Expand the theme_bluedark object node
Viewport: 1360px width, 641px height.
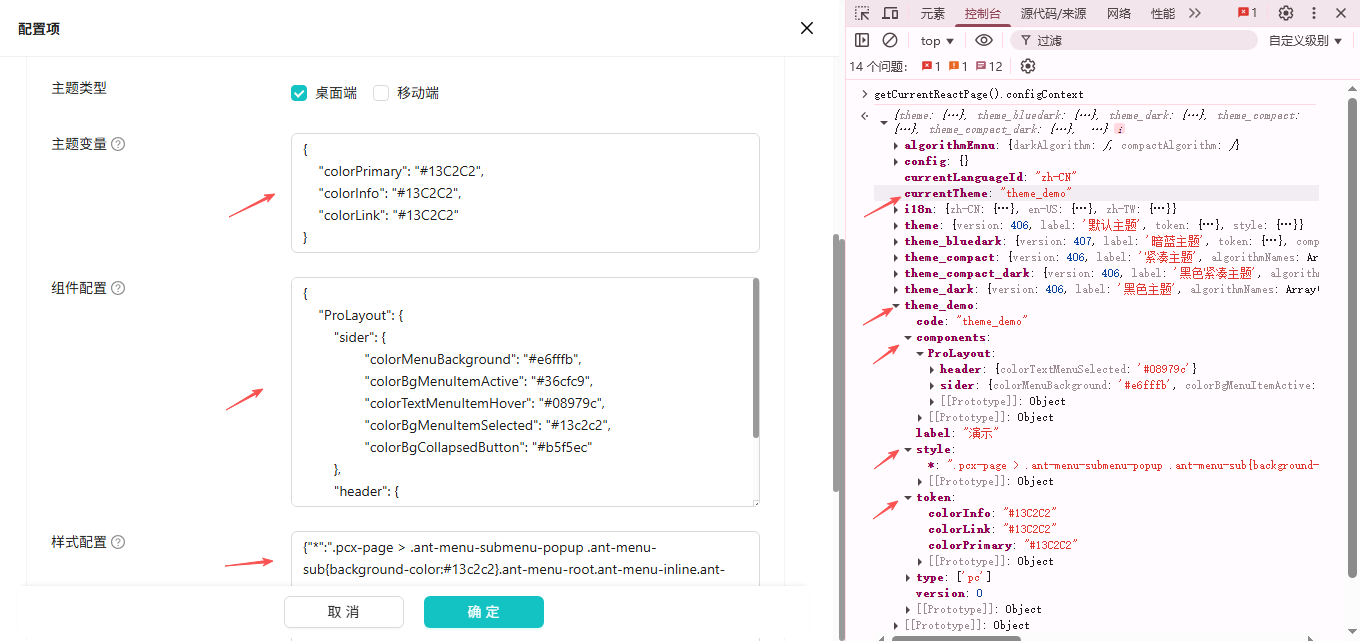896,242
